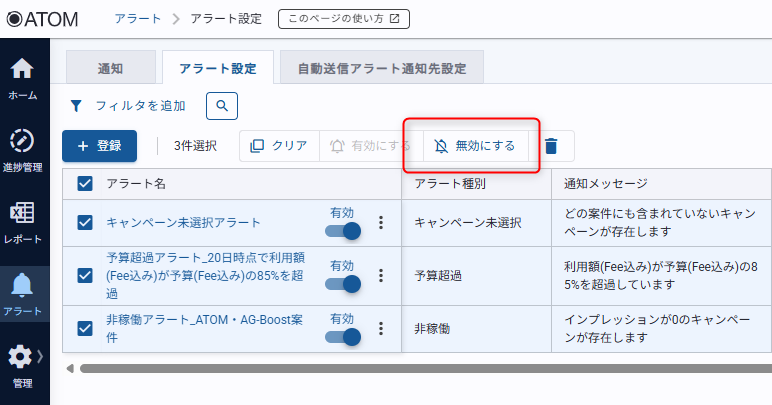Expand the 管理 sidebar menu chevron
This screenshot has height=405, width=772.
click(40, 356)
